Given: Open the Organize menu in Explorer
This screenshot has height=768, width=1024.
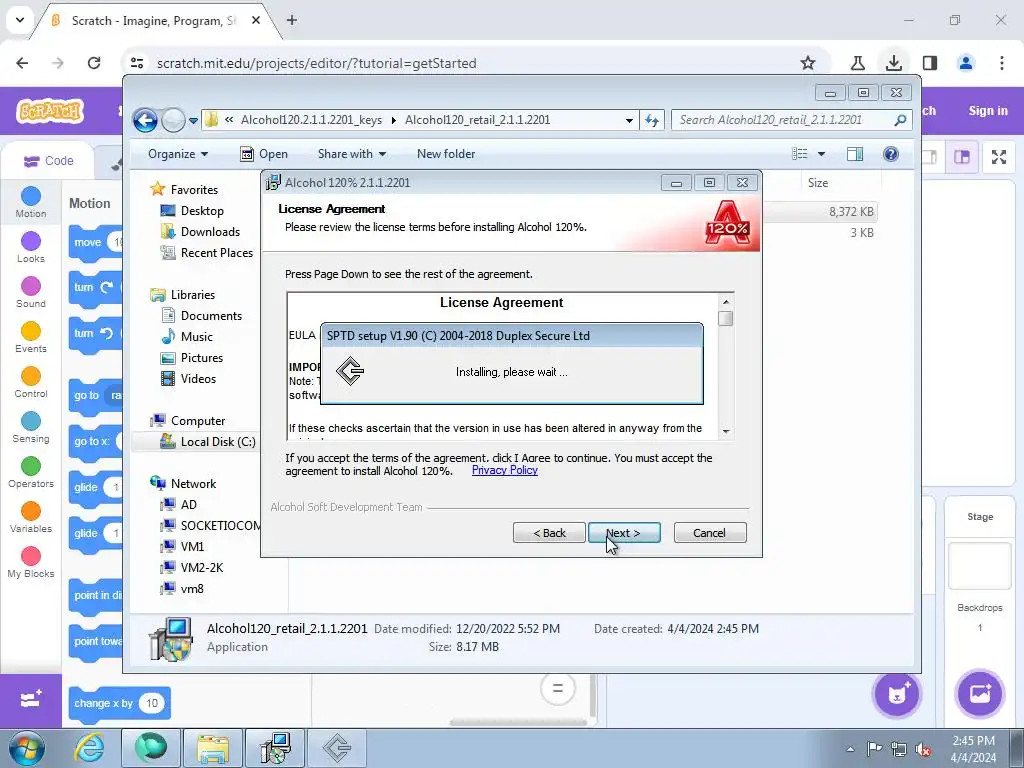Looking at the screenshot, I should (178, 154).
